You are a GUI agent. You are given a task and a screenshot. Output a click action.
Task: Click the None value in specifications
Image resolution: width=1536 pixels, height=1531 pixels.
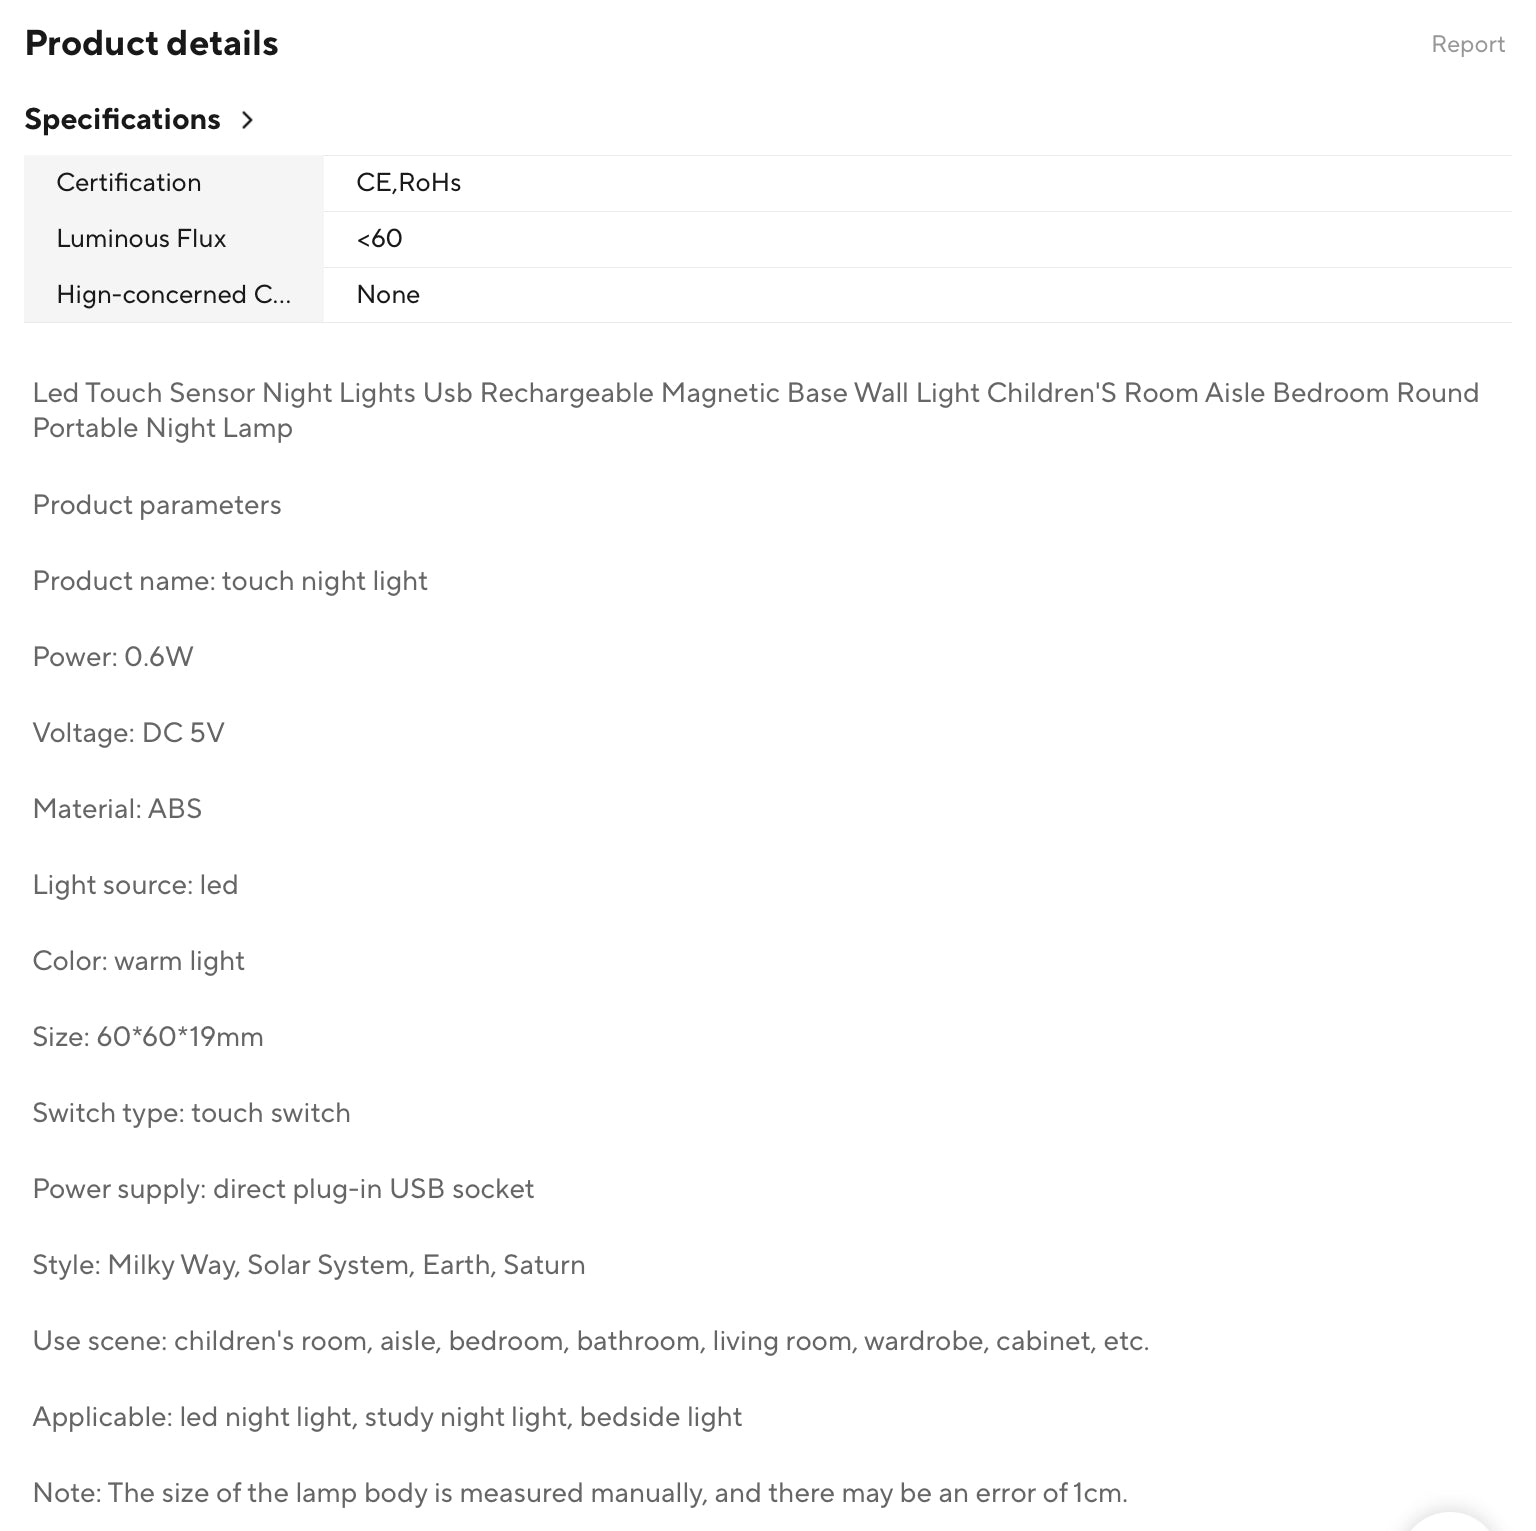[388, 294]
